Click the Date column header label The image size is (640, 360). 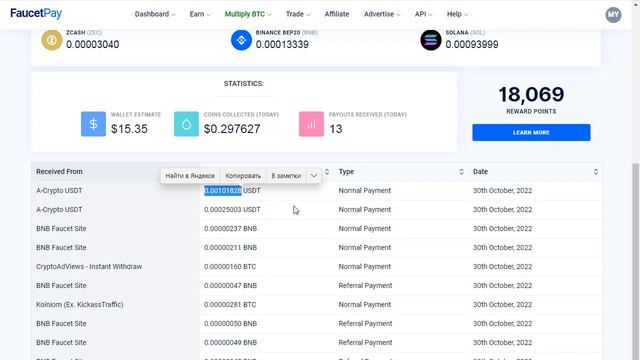pos(480,171)
